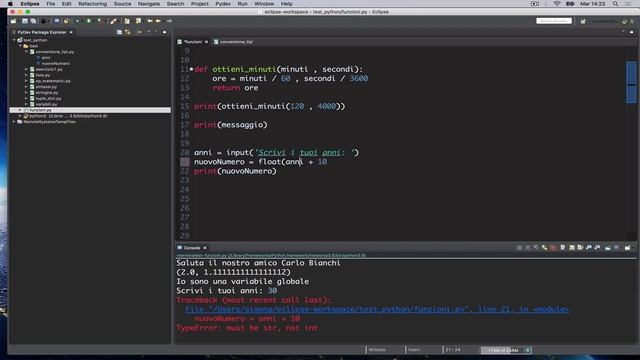Screen dimensions: 640x360
Task: Open the File menu
Action: coord(51,4)
